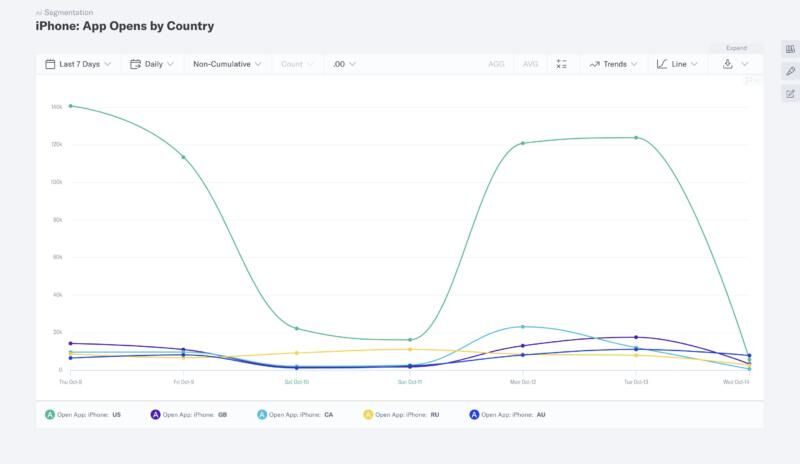Toggle the AU series in the legend
This screenshot has width=800, height=464.
click(x=508, y=414)
